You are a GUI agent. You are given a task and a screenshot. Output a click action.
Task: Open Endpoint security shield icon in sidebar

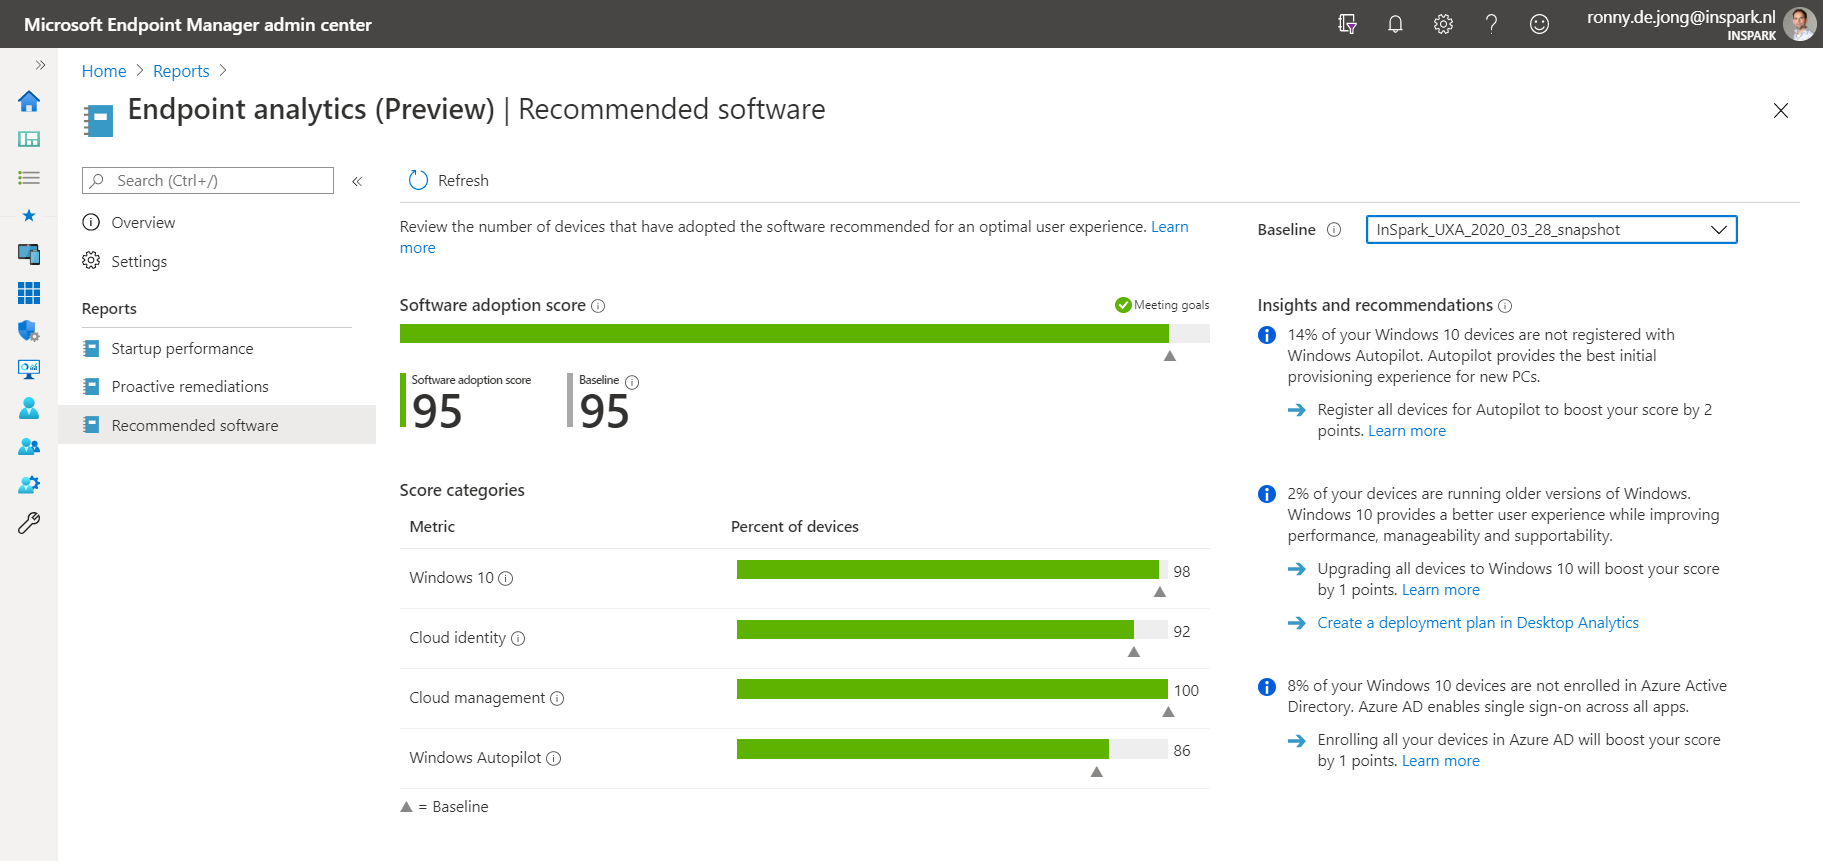point(29,330)
